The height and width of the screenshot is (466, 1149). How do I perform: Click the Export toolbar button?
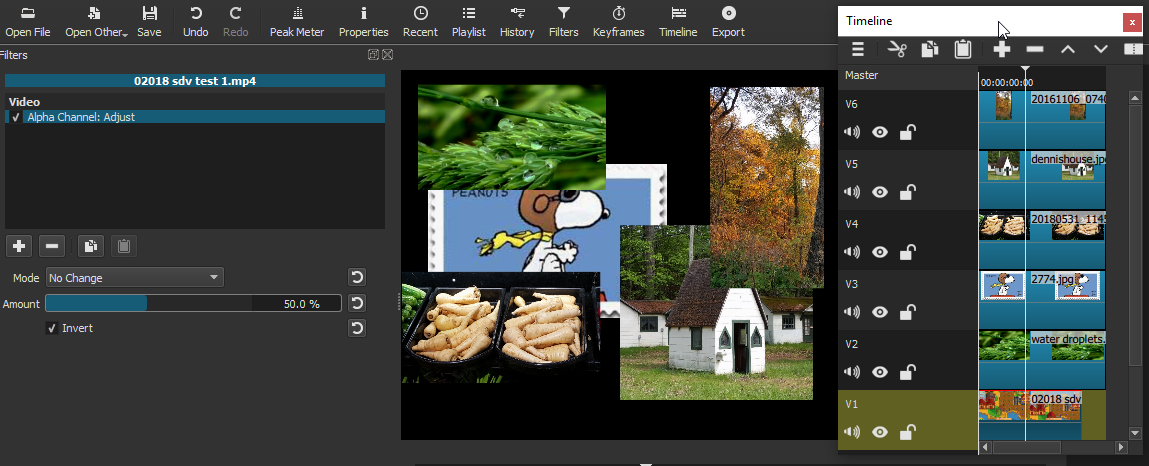[728, 22]
